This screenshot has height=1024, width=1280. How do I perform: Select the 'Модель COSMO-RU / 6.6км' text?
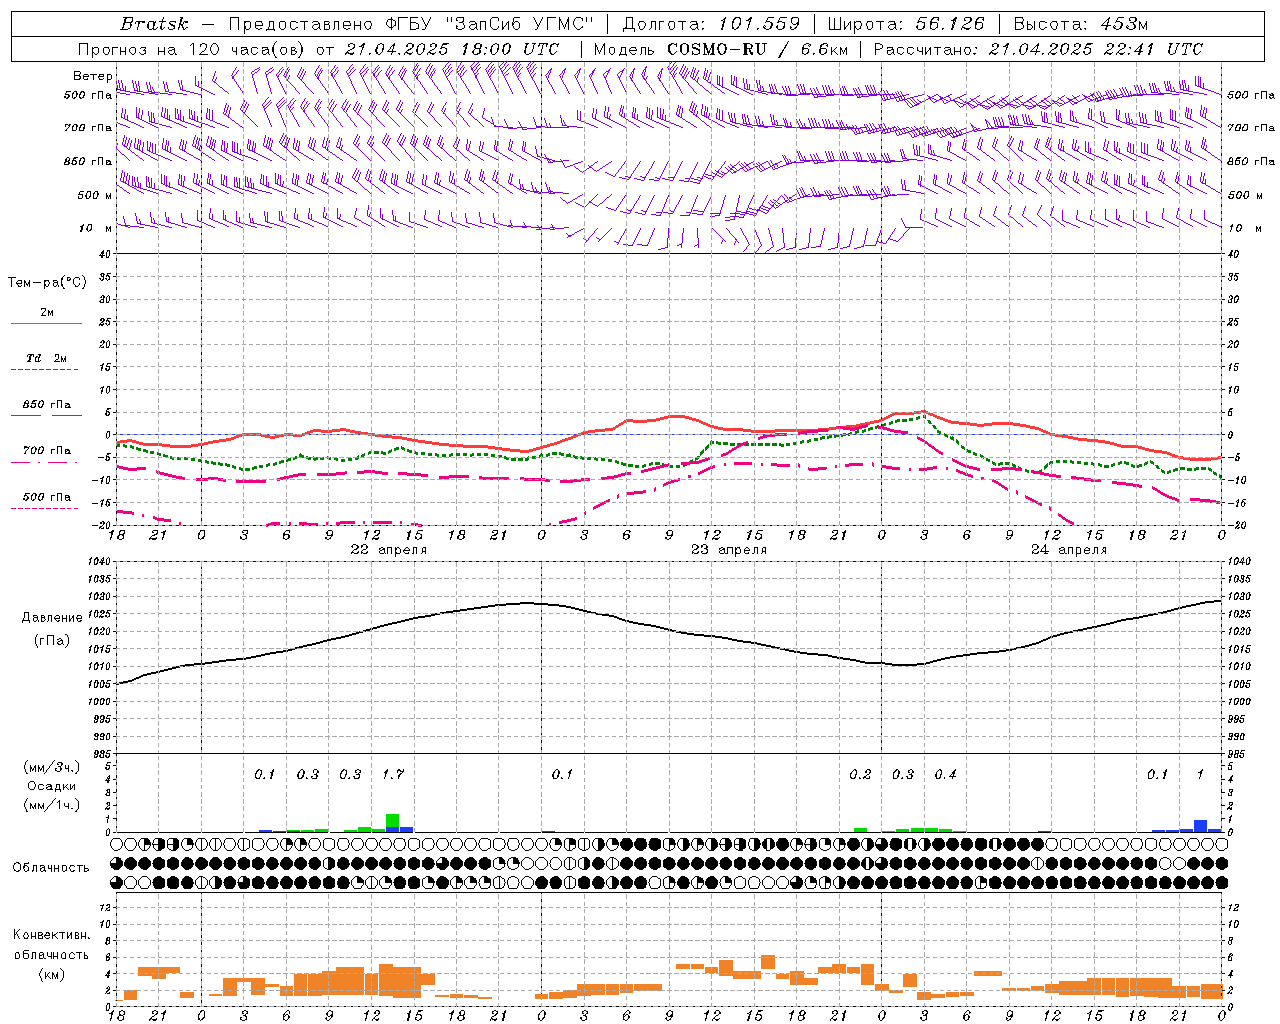click(721, 49)
